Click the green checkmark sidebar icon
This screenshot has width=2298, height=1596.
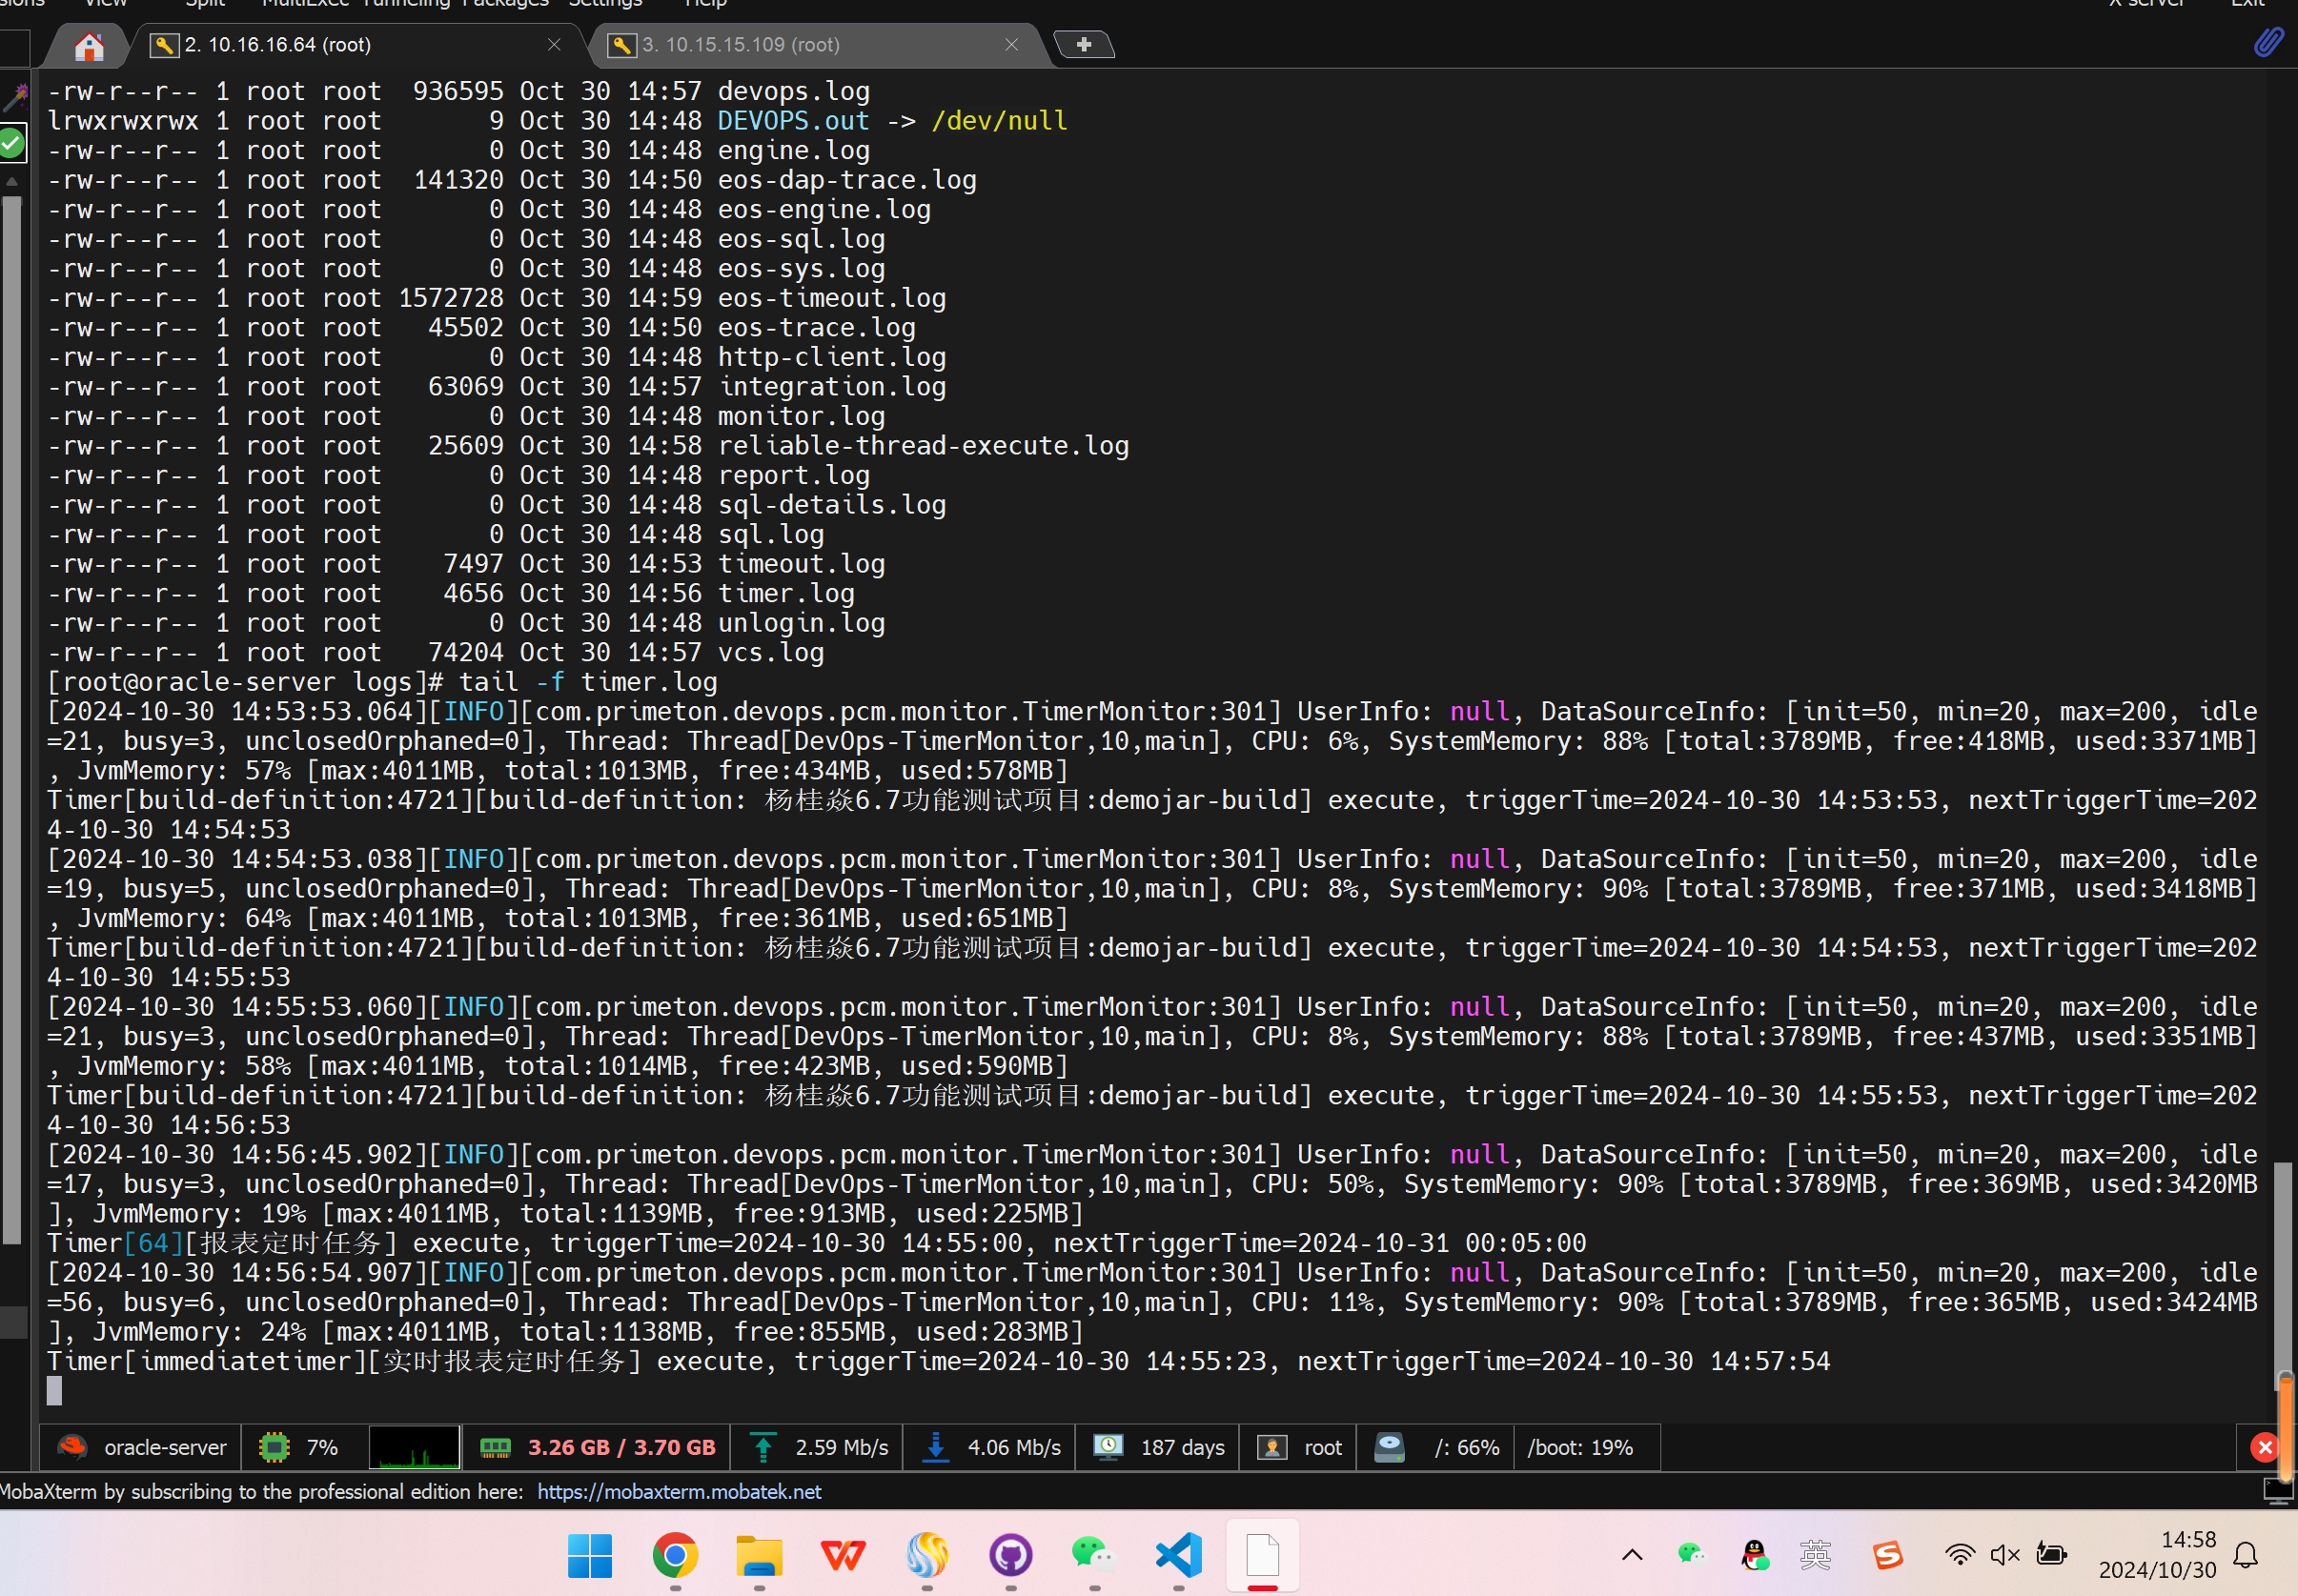[12, 143]
